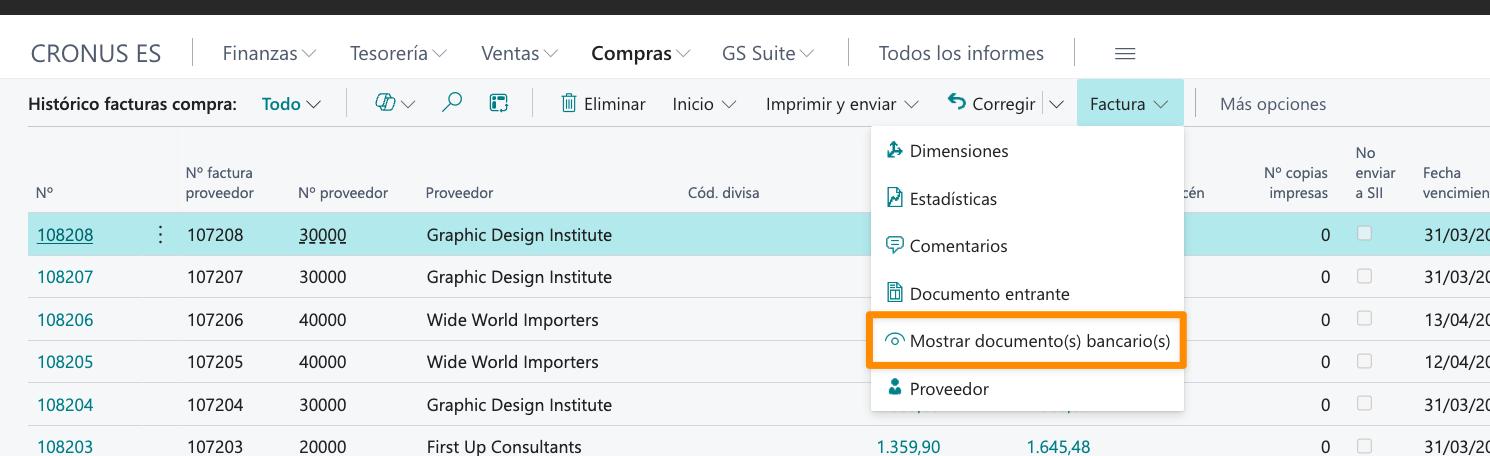Select Dimensiones from the Factura menu
1490x456 pixels.
(958, 151)
